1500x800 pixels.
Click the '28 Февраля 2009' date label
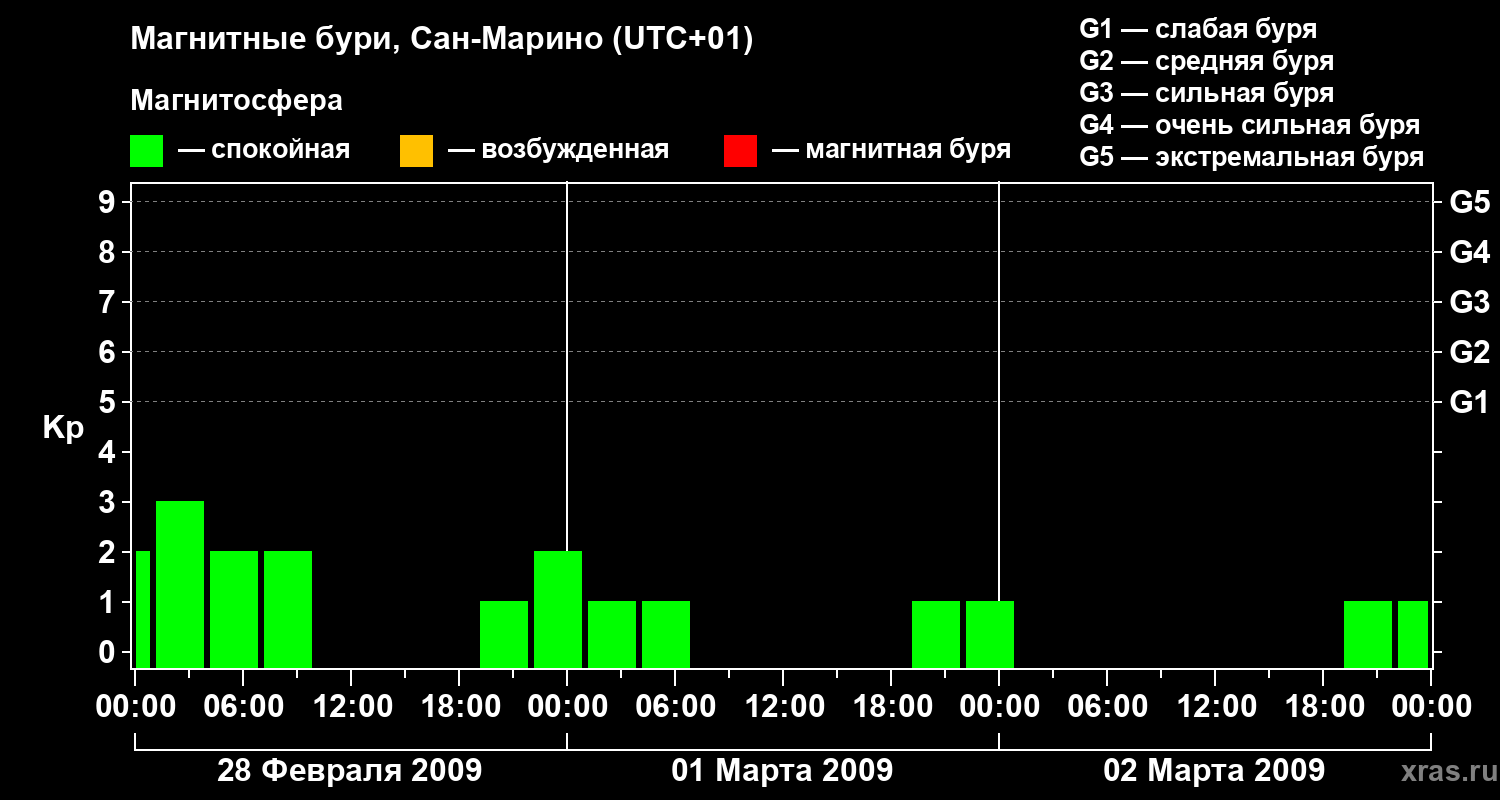pos(350,771)
